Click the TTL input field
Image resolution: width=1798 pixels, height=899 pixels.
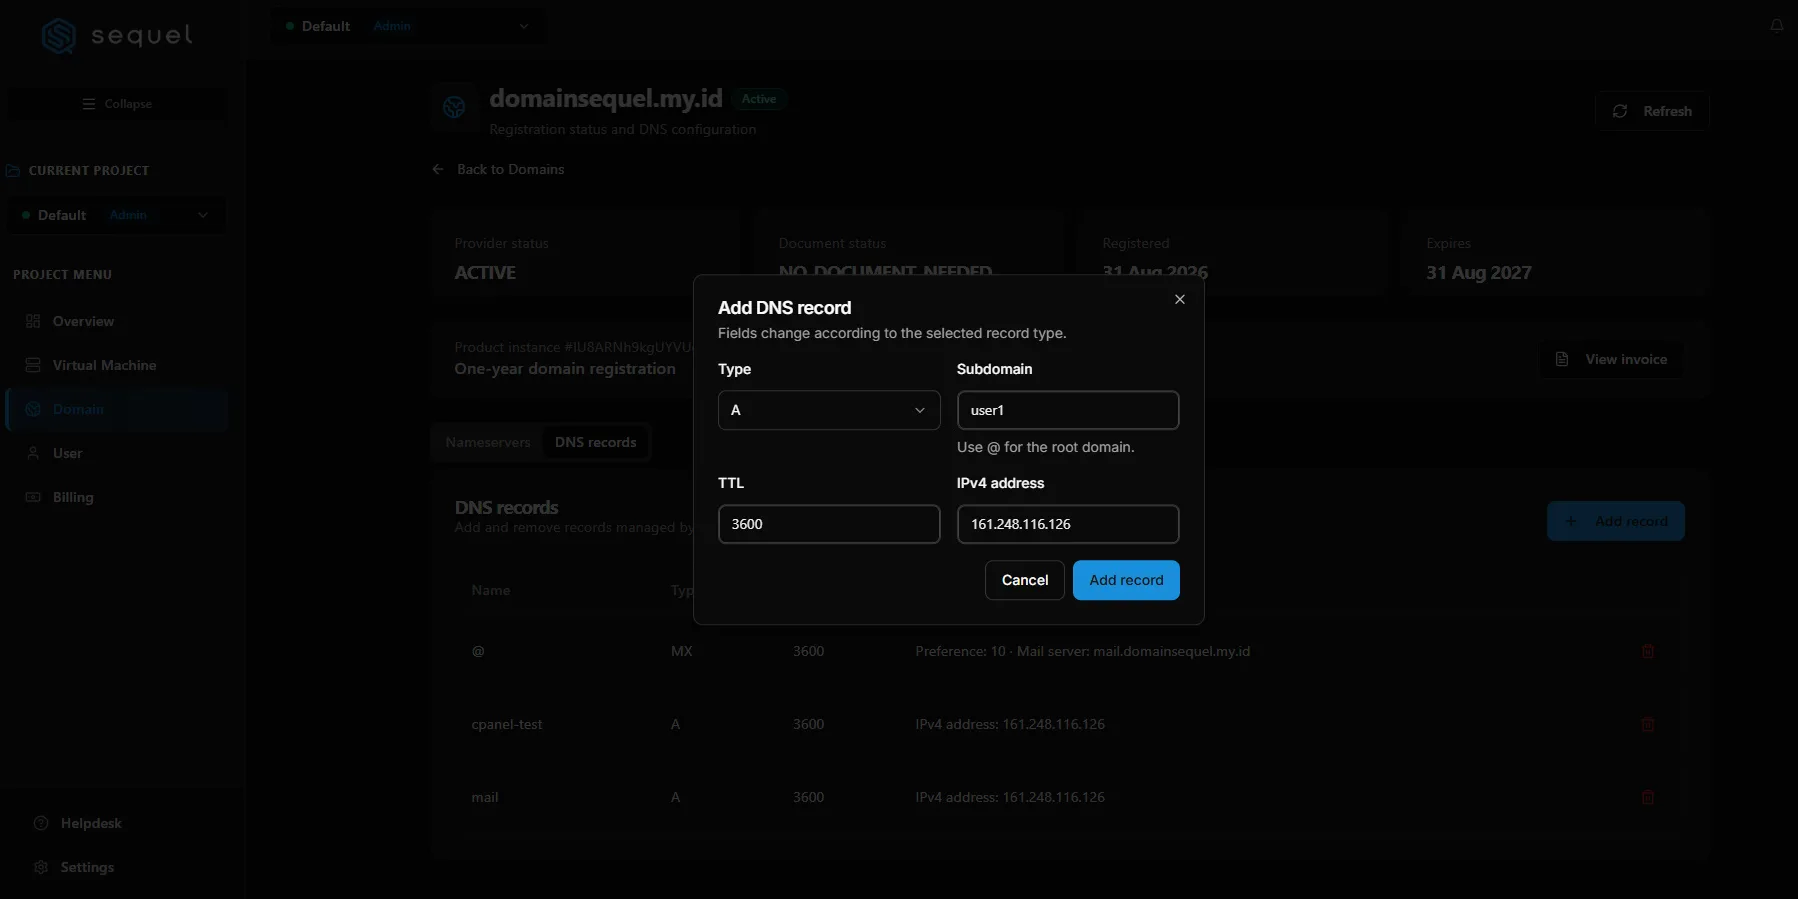tap(829, 524)
